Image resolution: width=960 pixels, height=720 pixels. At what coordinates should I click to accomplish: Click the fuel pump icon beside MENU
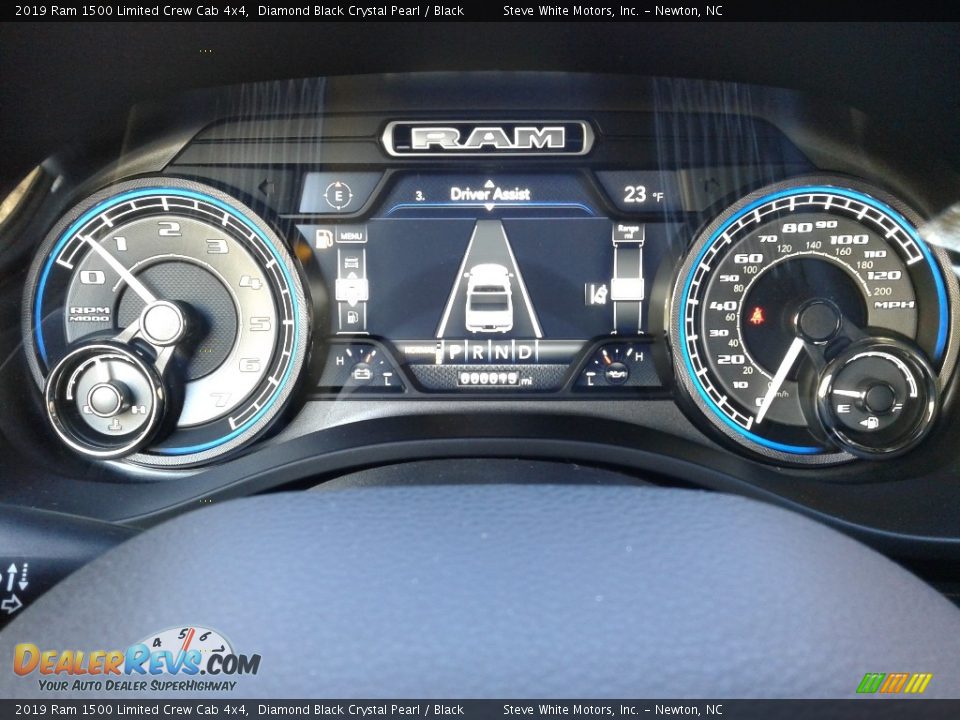tap(324, 238)
